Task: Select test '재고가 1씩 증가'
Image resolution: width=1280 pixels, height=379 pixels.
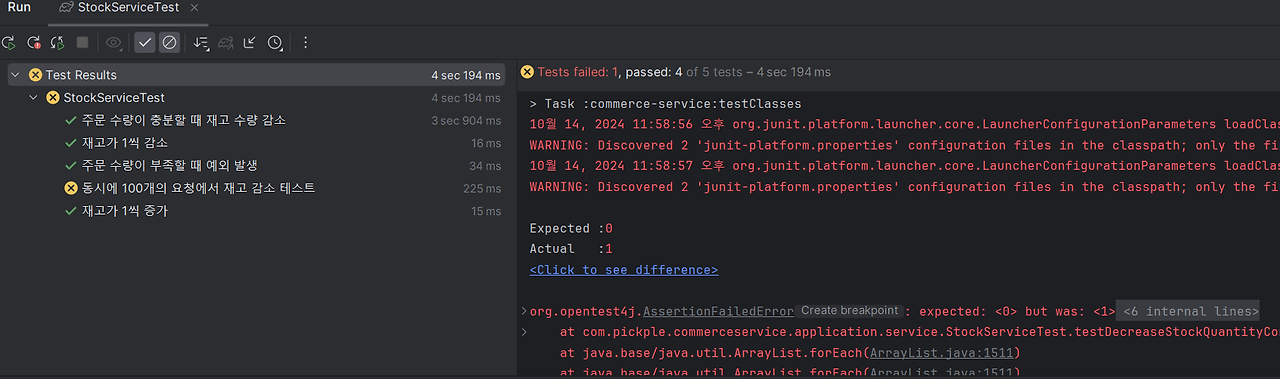Action: coord(125,211)
